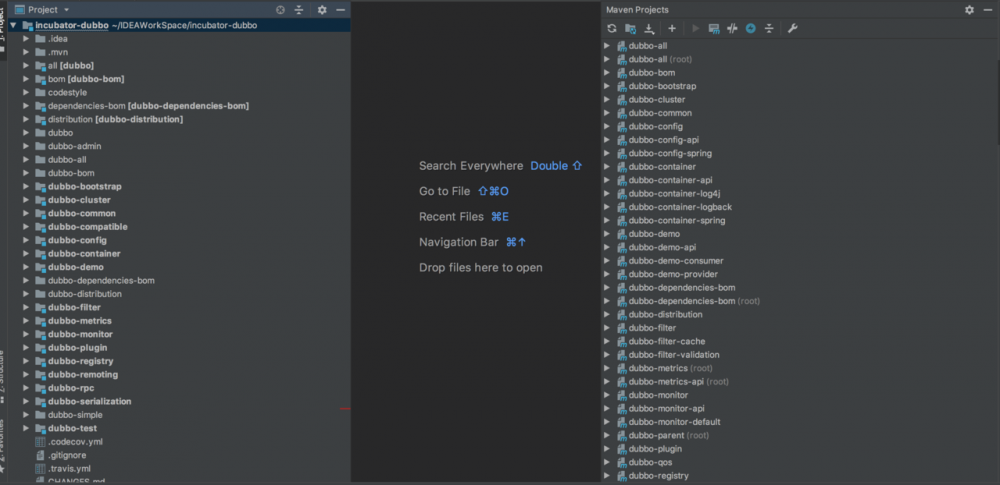Toggle offline mode in the Maven toolbar
This screenshot has width=1000, height=485.
[732, 29]
